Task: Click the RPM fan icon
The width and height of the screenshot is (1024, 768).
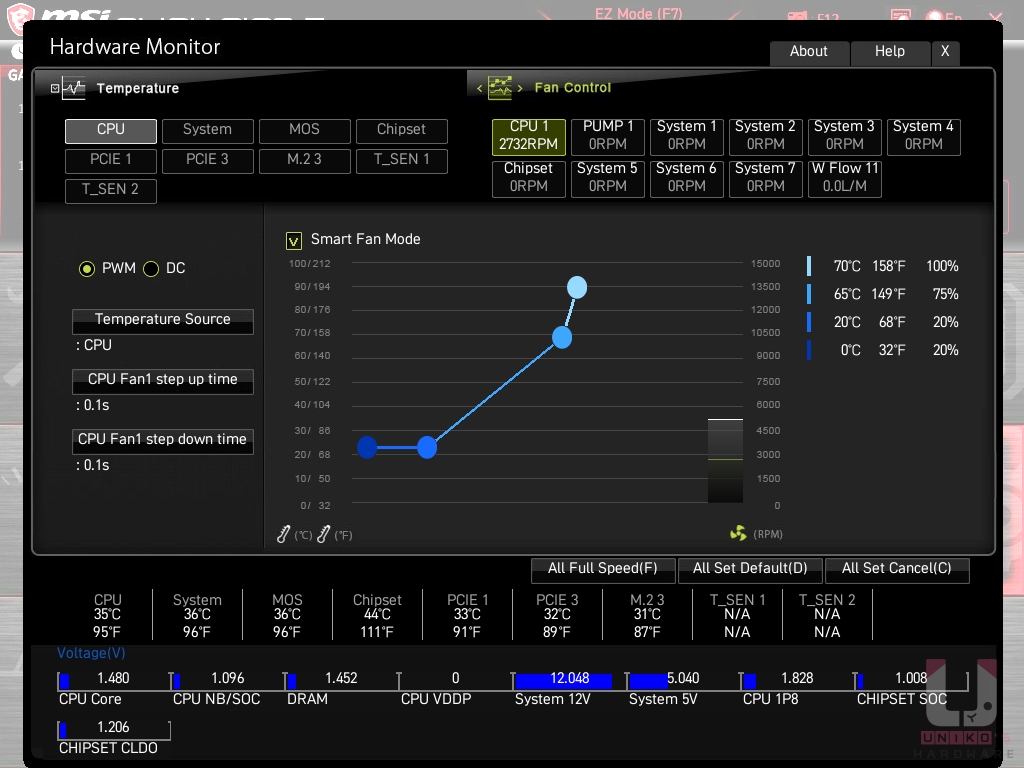Action: click(x=738, y=534)
